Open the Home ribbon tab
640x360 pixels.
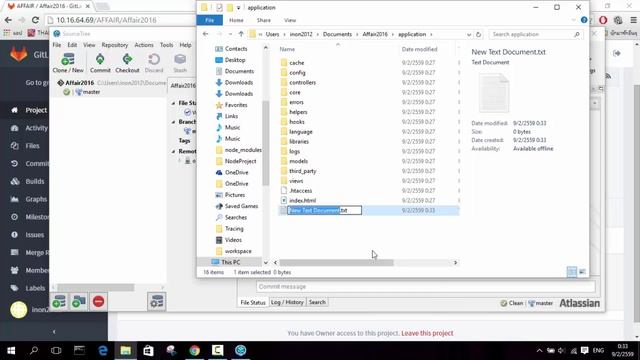(236, 20)
